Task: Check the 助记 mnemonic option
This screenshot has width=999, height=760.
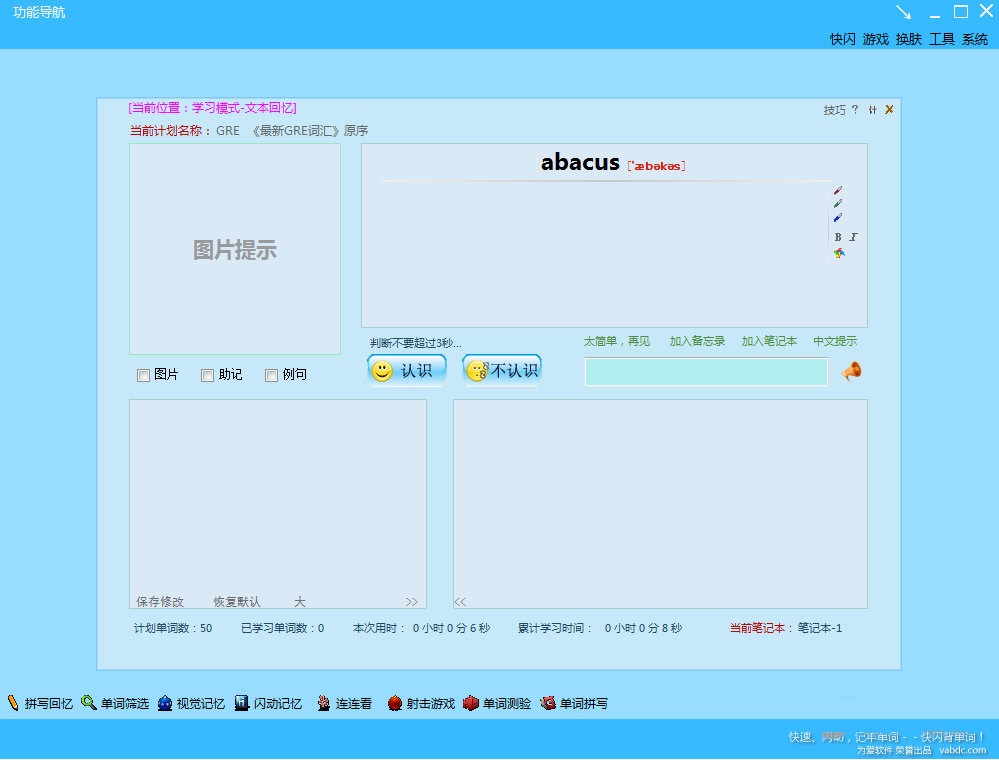Action: [x=208, y=374]
